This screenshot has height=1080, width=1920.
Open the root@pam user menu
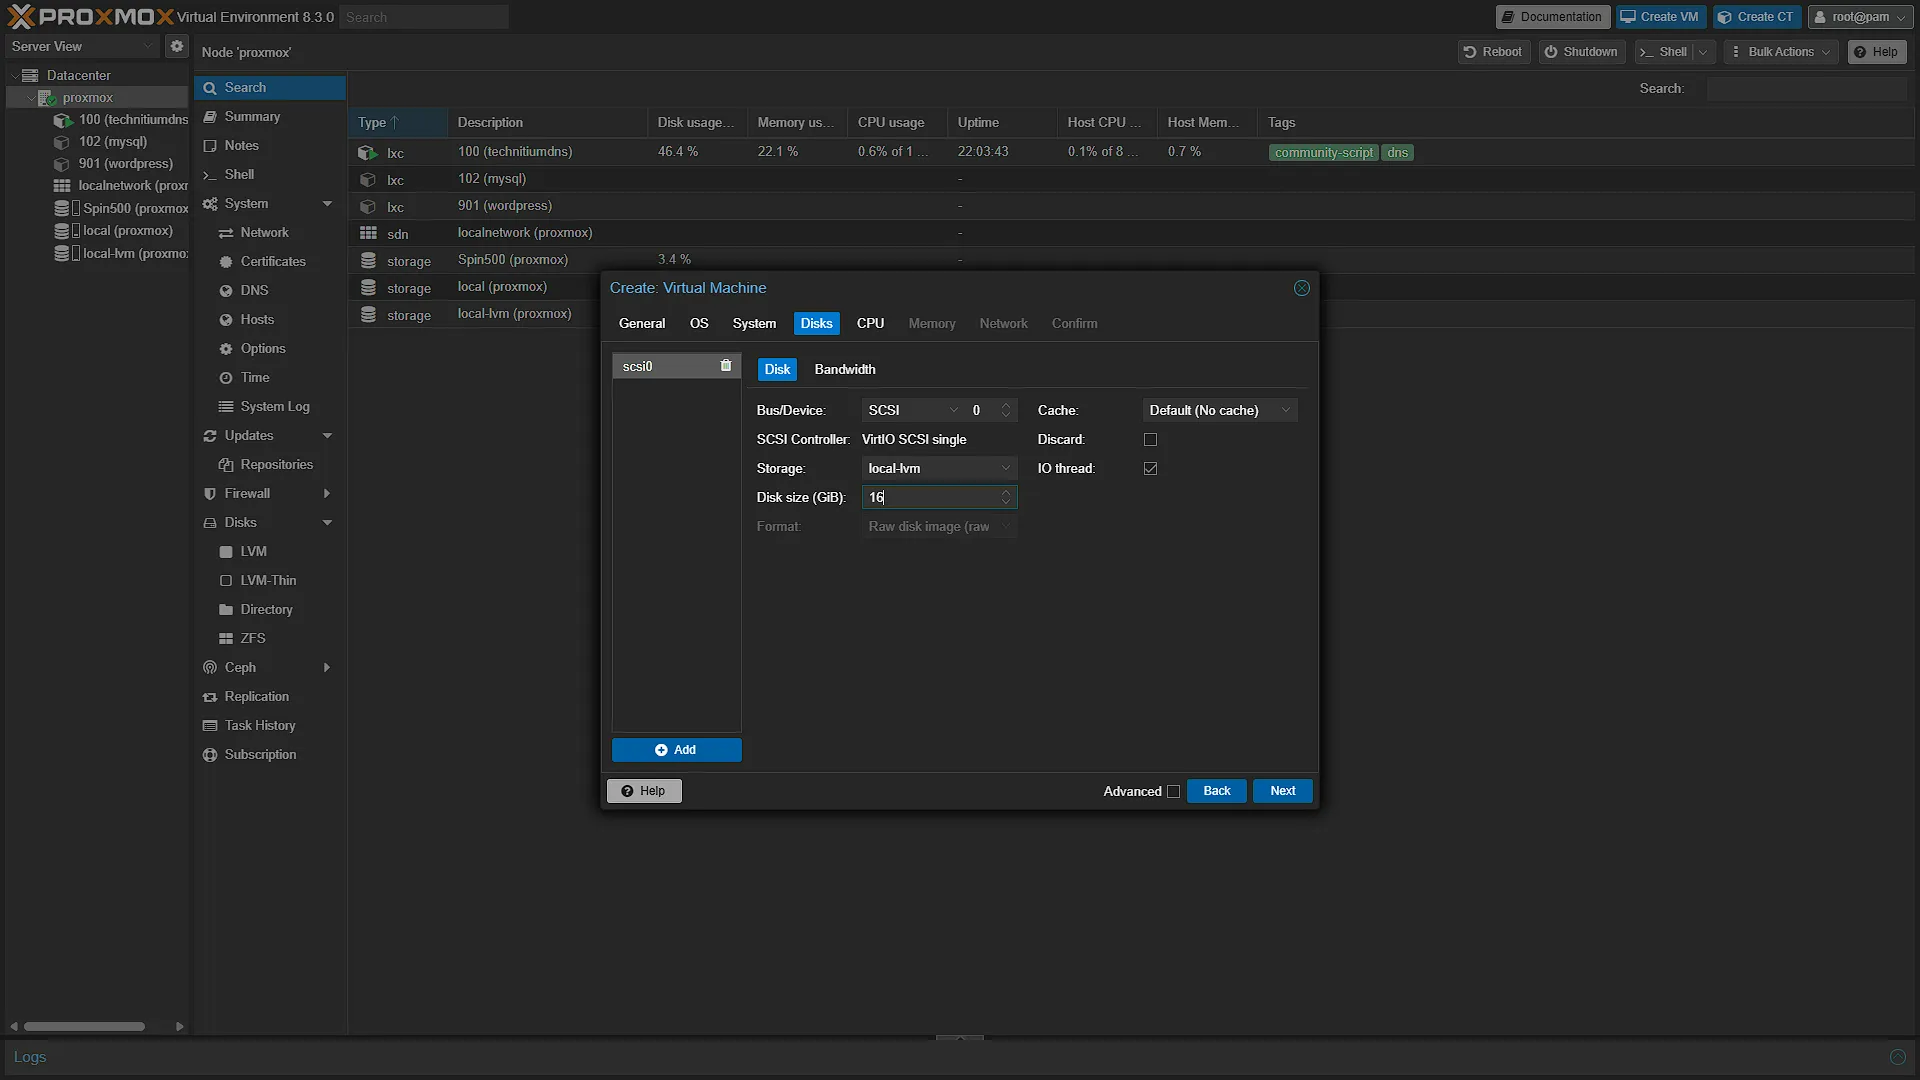pyautogui.click(x=1859, y=17)
